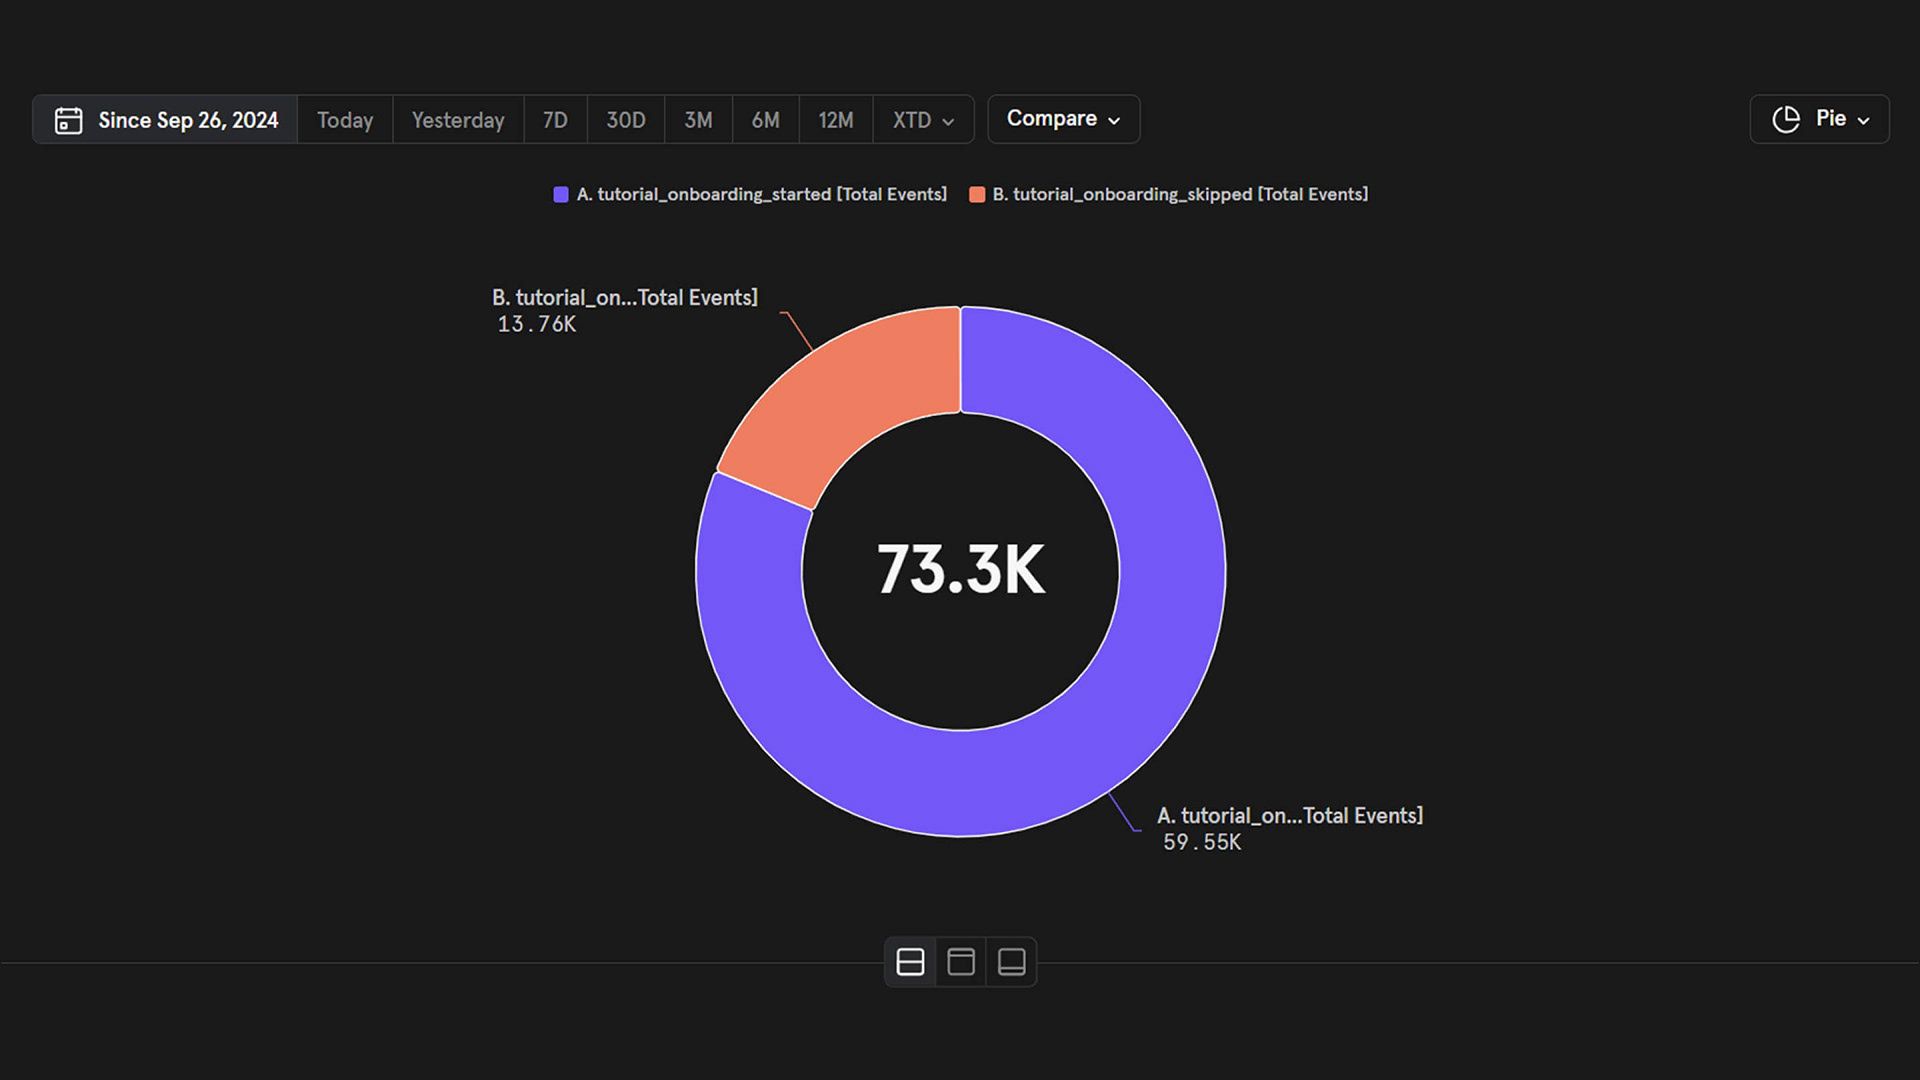Image resolution: width=1920 pixels, height=1080 pixels.
Task: Select the table-focused layout icon
Action: (1012, 962)
